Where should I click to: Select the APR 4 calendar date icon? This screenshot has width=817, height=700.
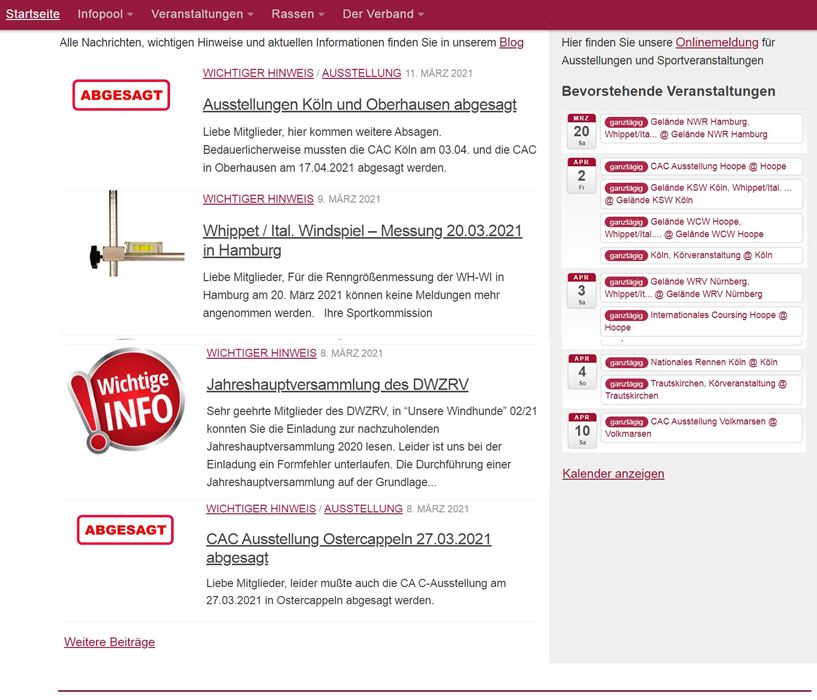[x=581, y=372]
